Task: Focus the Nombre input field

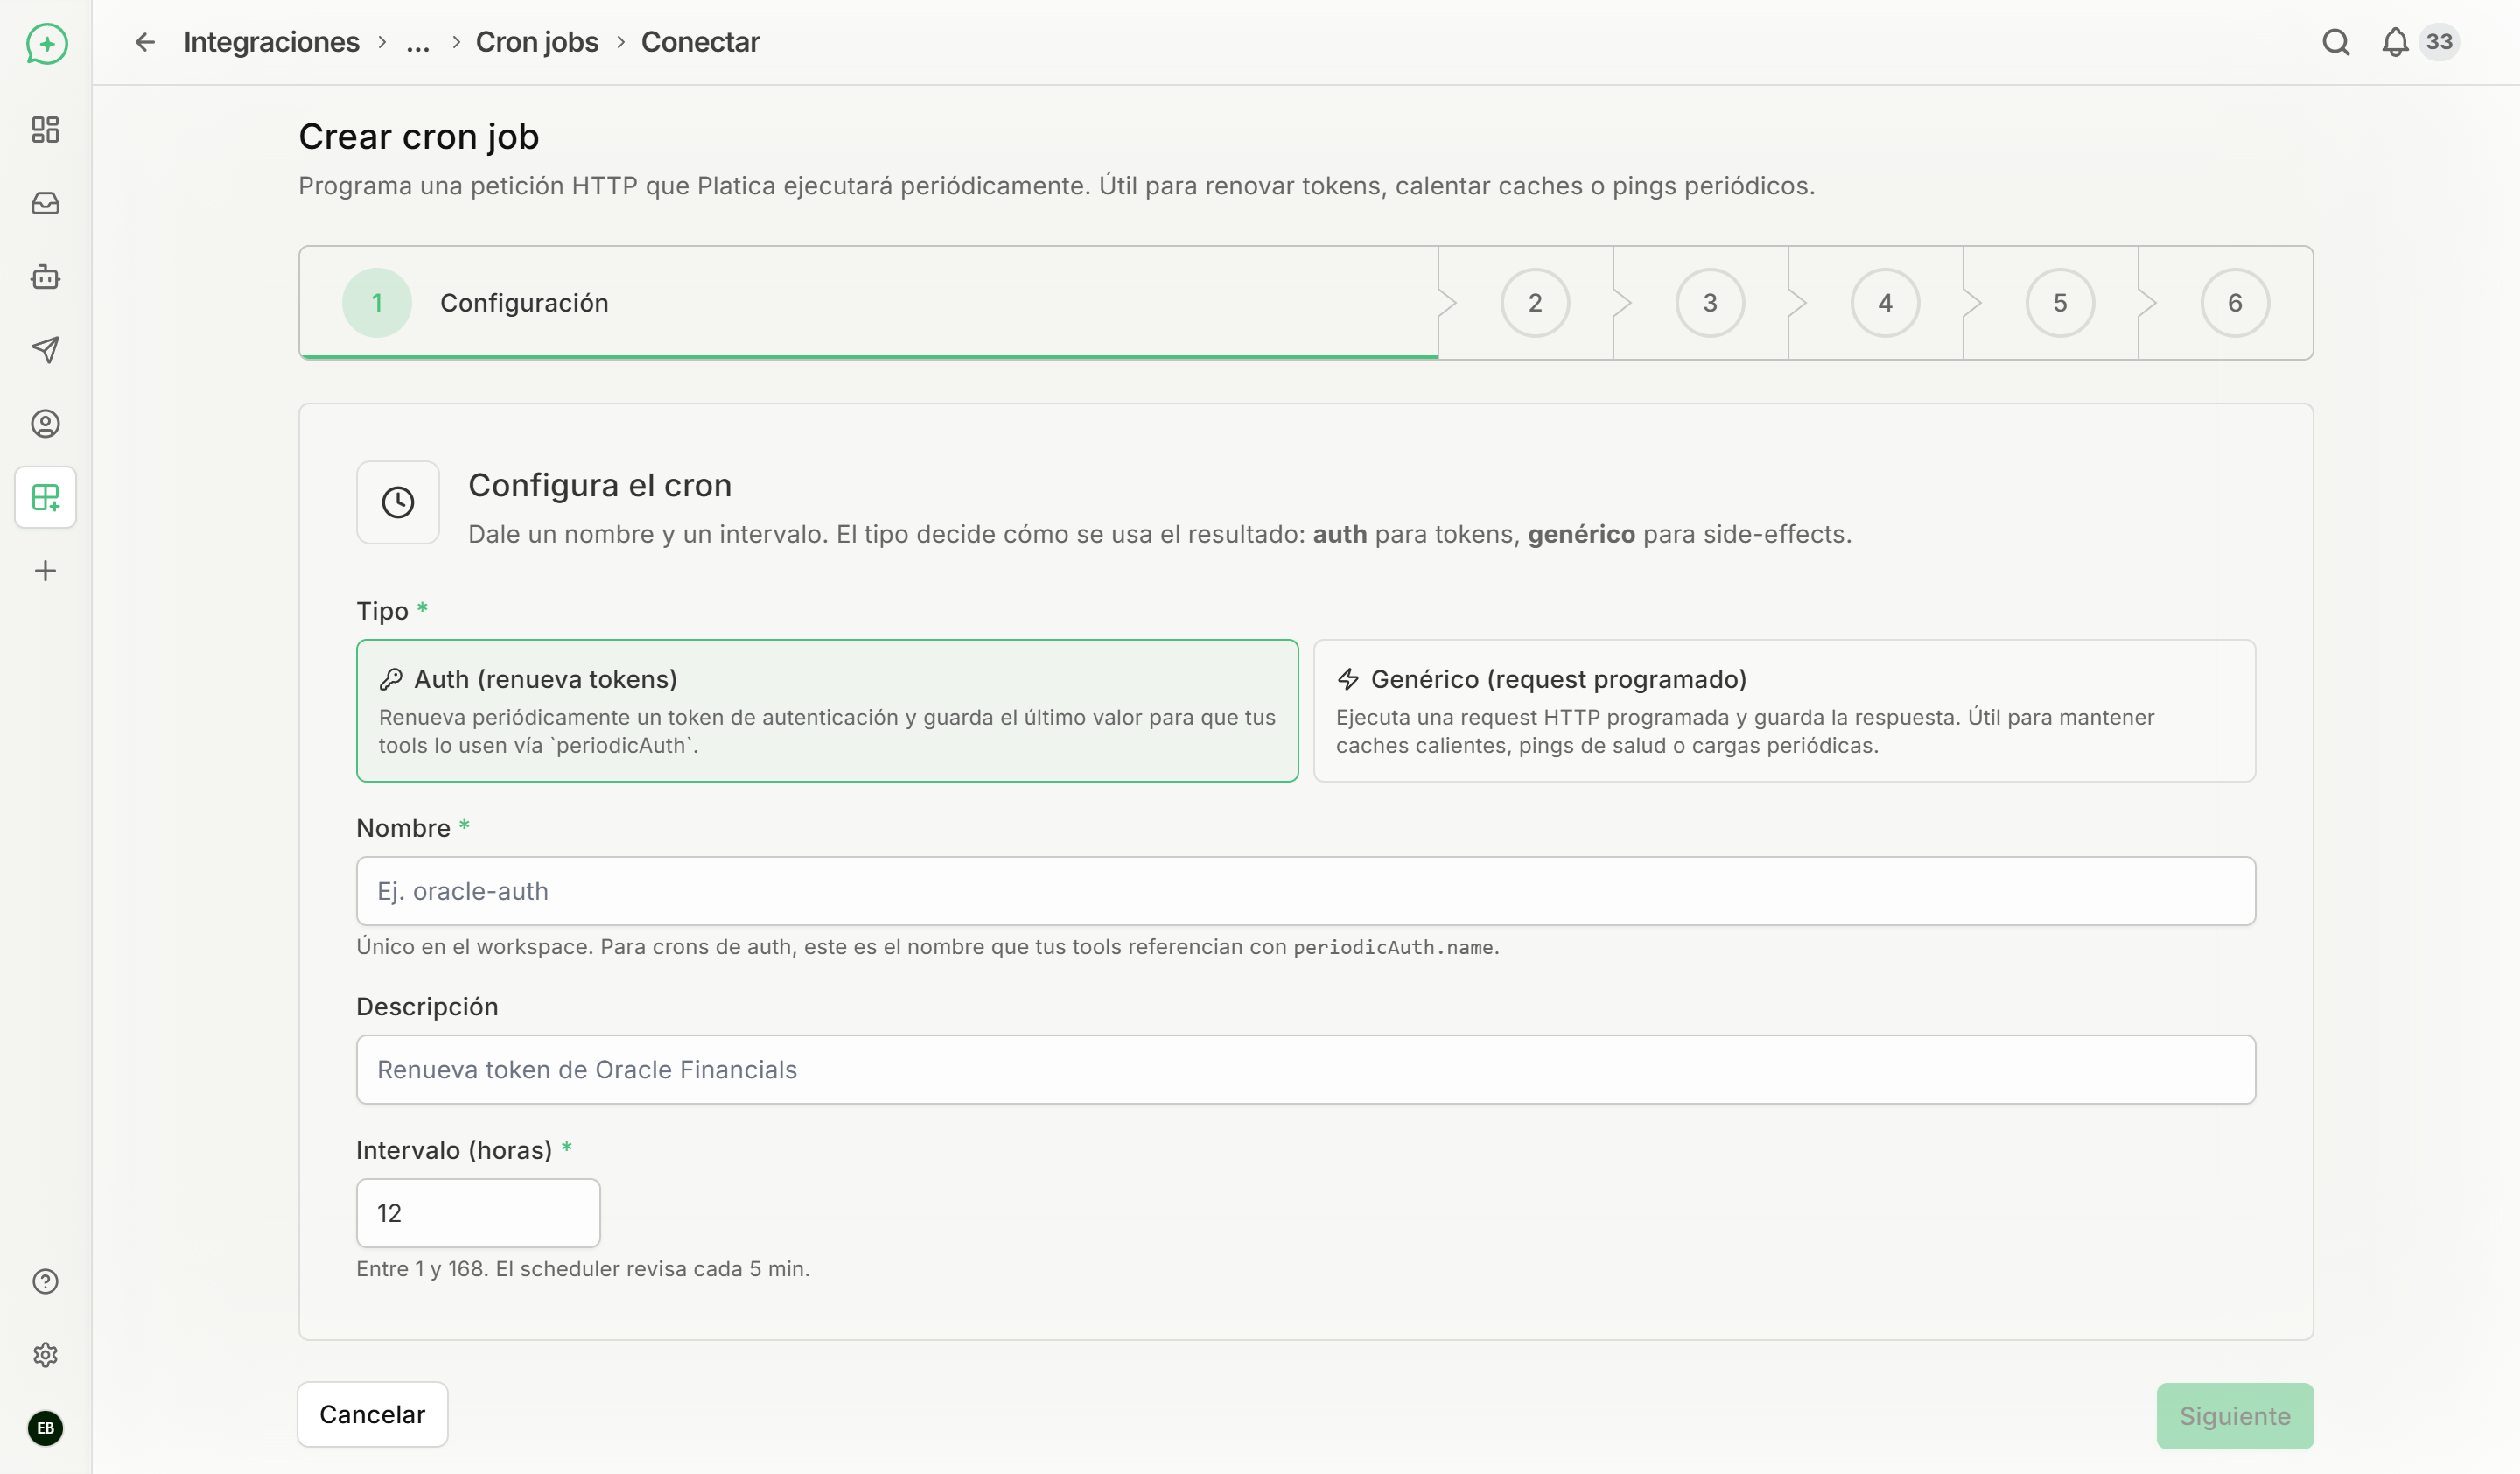Action: (x=1306, y=891)
